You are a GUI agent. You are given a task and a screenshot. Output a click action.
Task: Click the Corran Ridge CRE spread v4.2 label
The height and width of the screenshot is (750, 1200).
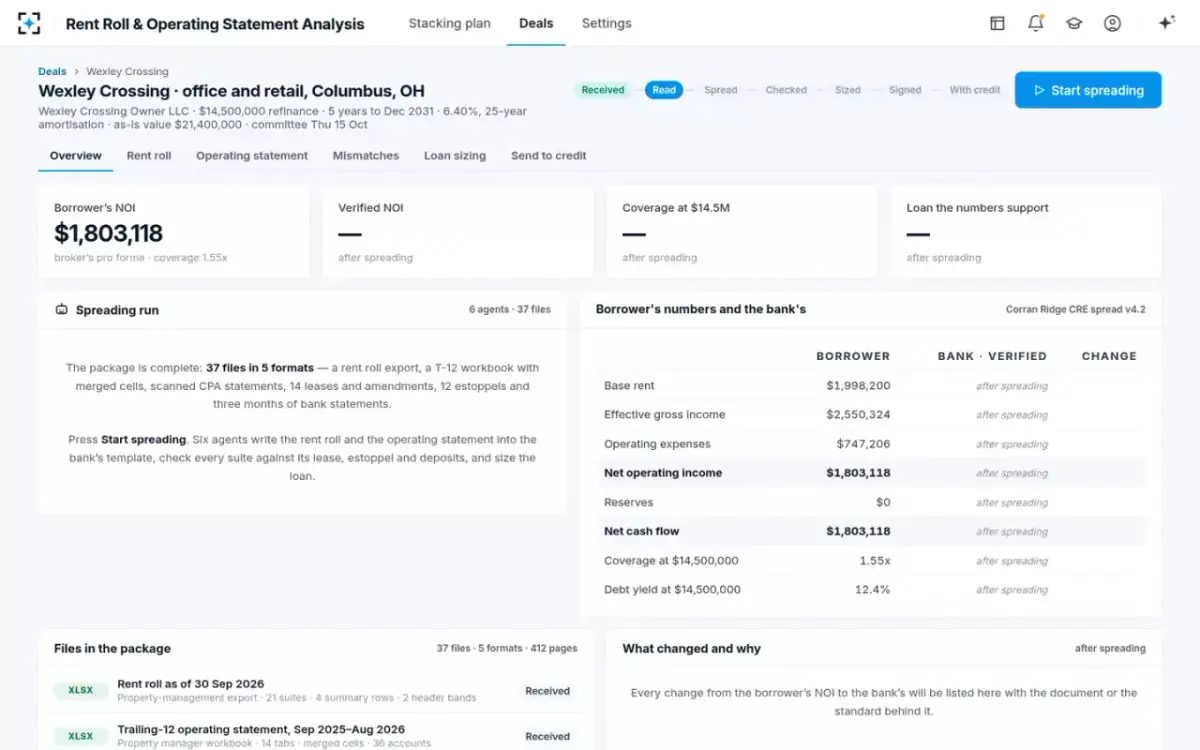tap(1076, 310)
